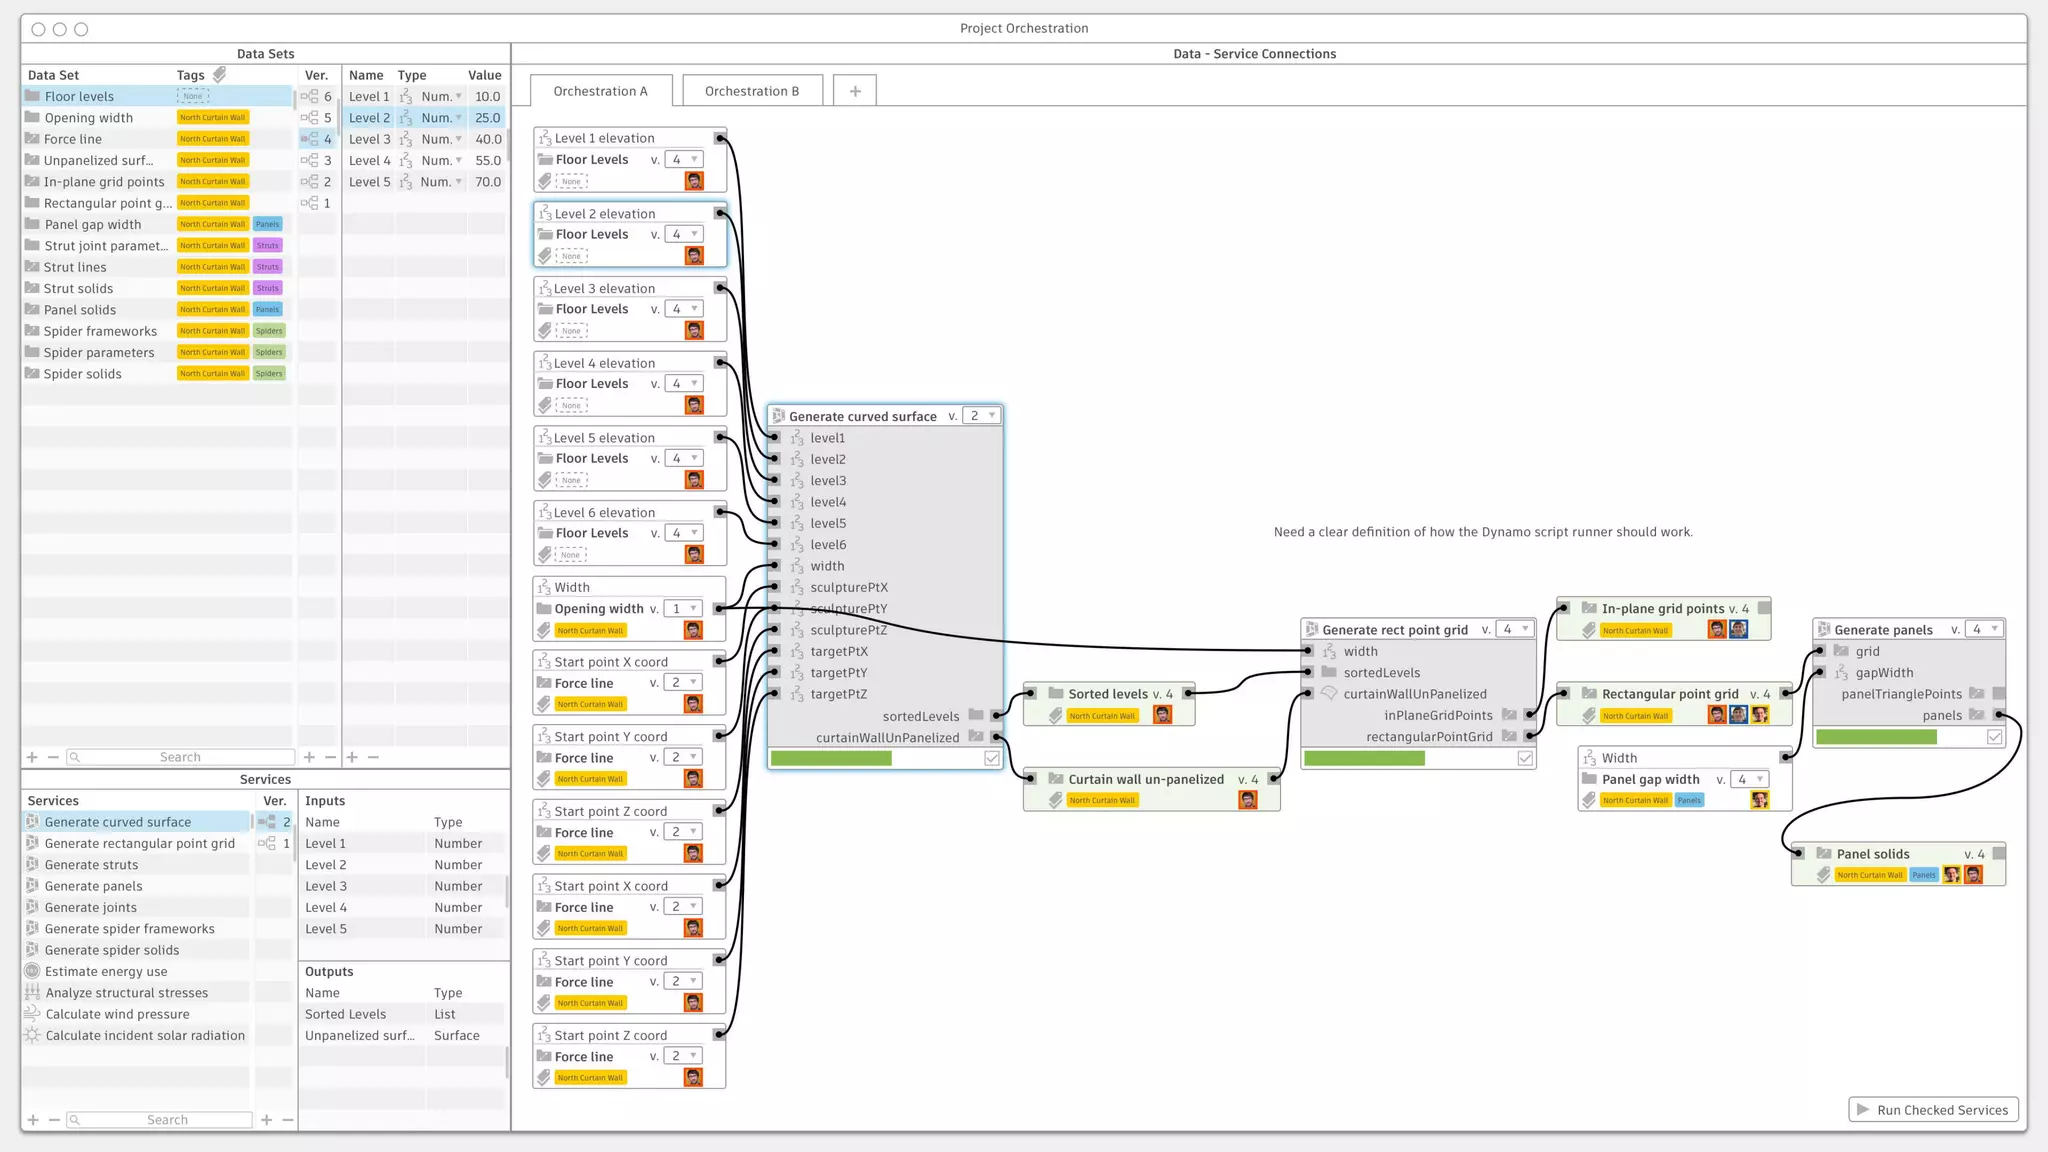The width and height of the screenshot is (2048, 1152).
Task: Toggle checkbox on Generate panels node
Action: click(x=1994, y=737)
